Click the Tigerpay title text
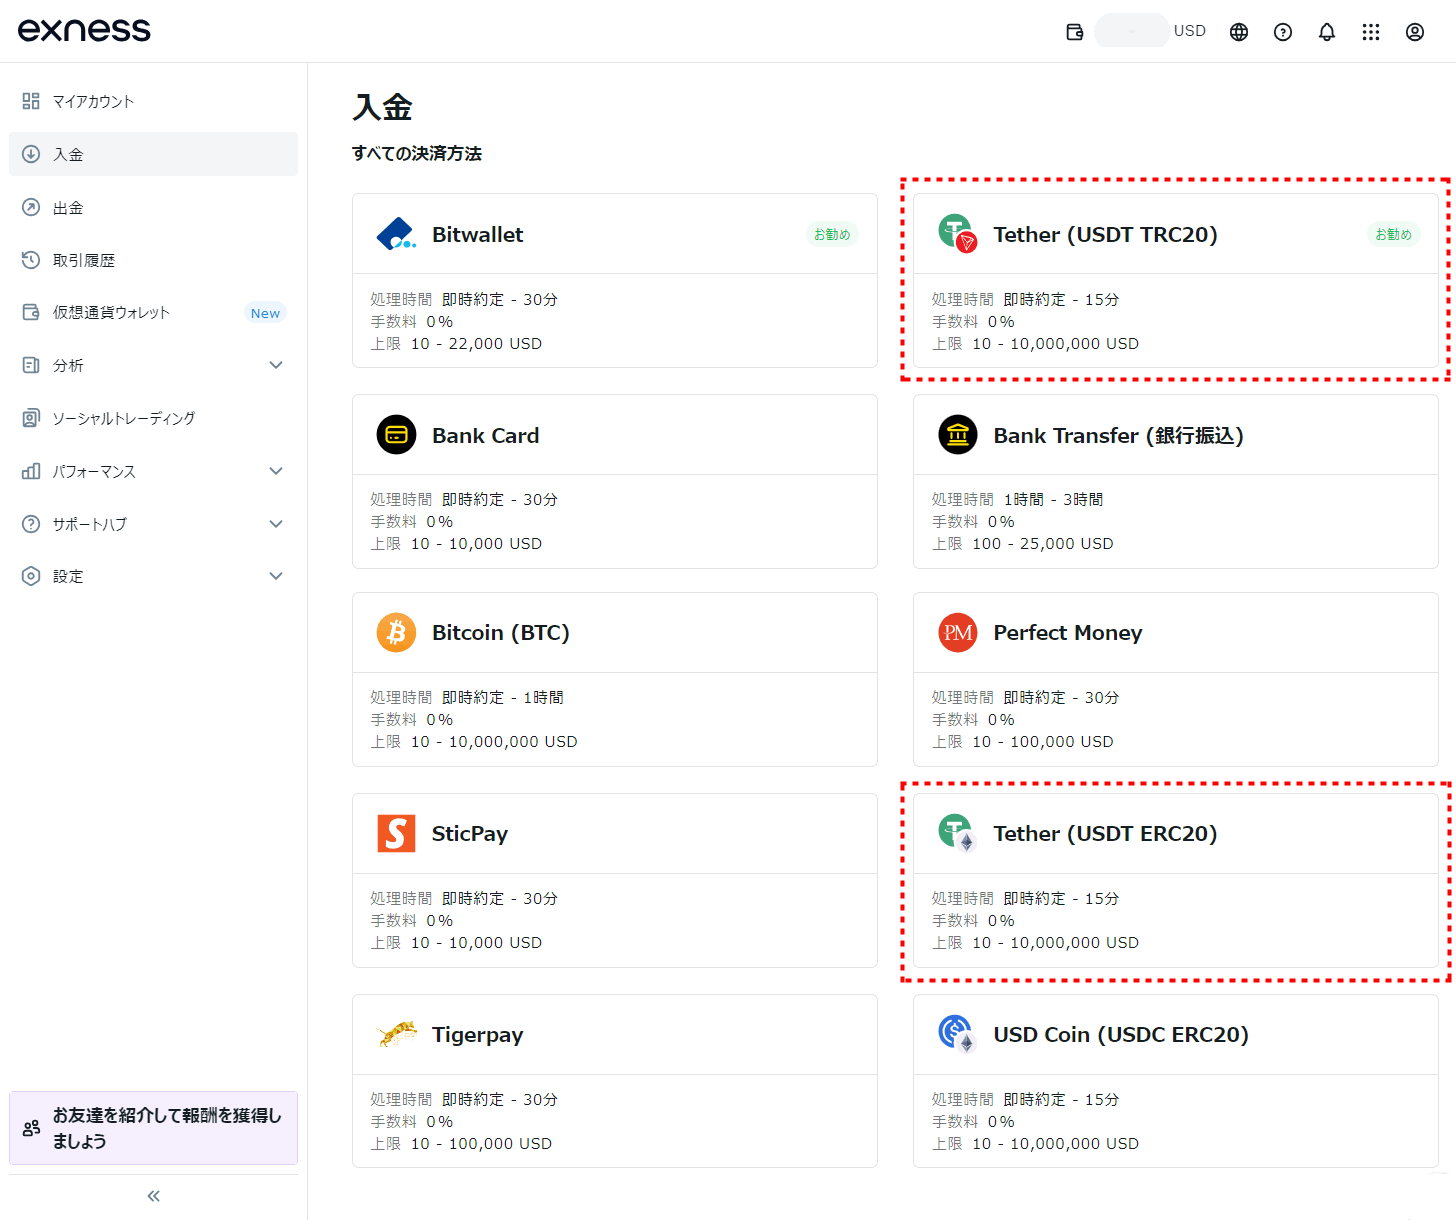Viewport: 1456px width, 1220px height. (477, 1035)
